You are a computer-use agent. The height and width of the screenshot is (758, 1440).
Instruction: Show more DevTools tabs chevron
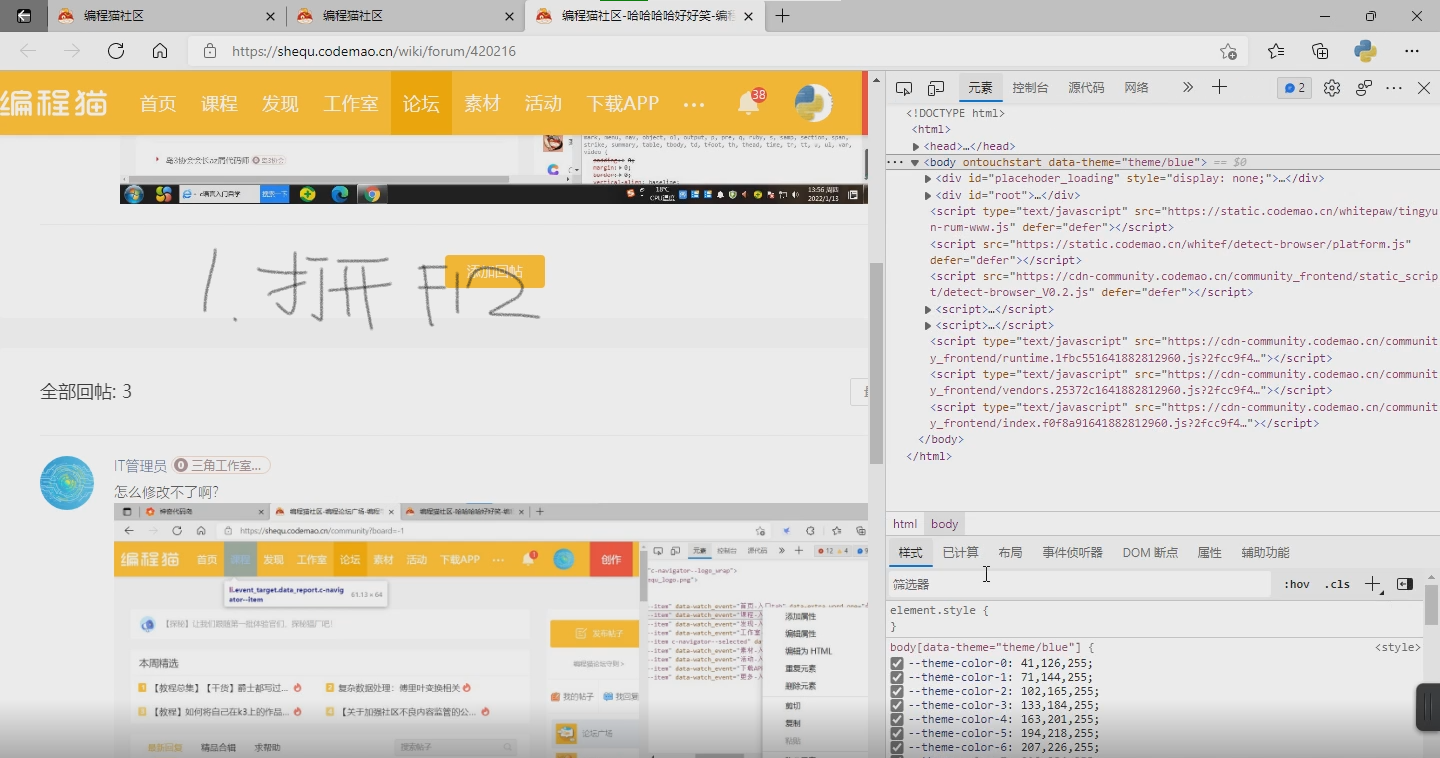coord(1188,88)
